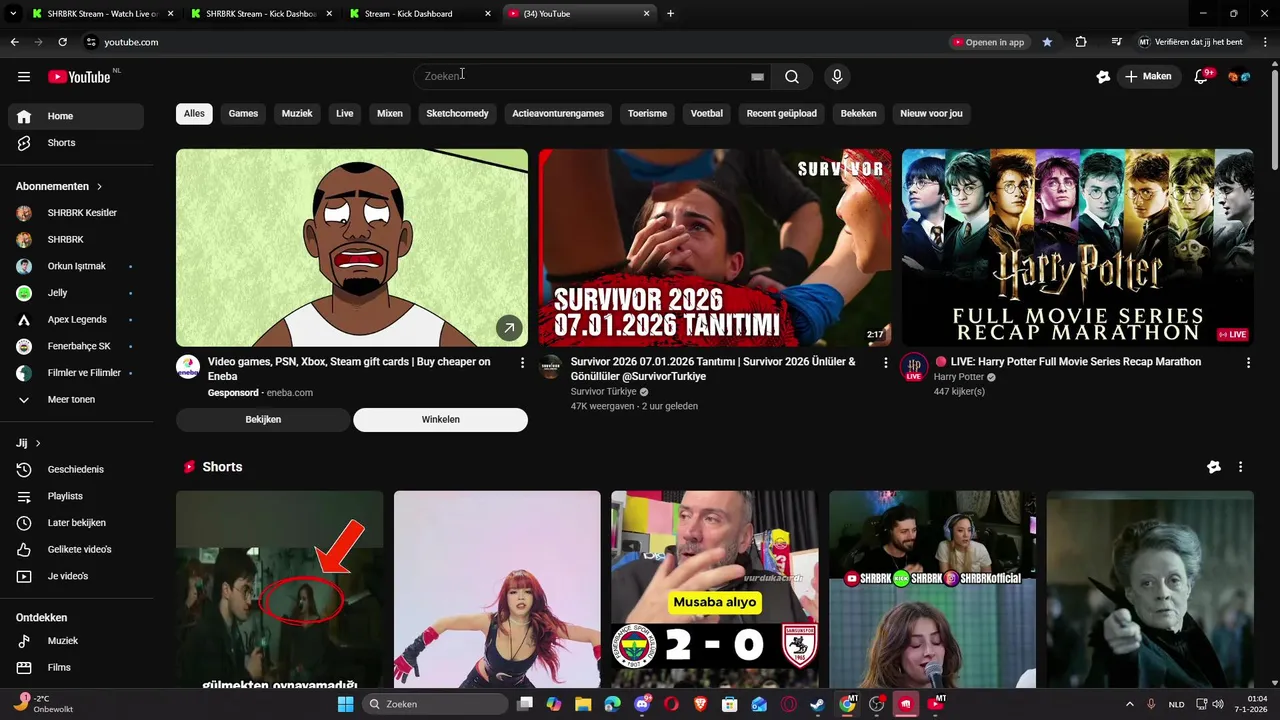
Task: Select the Nieuw voor jou filter chip
Action: [x=931, y=113]
